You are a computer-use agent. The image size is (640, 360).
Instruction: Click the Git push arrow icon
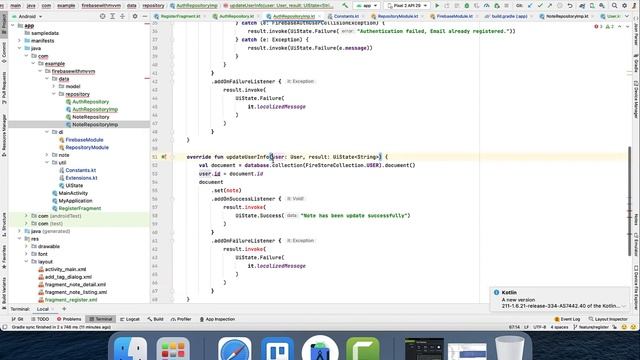pos(550,6)
